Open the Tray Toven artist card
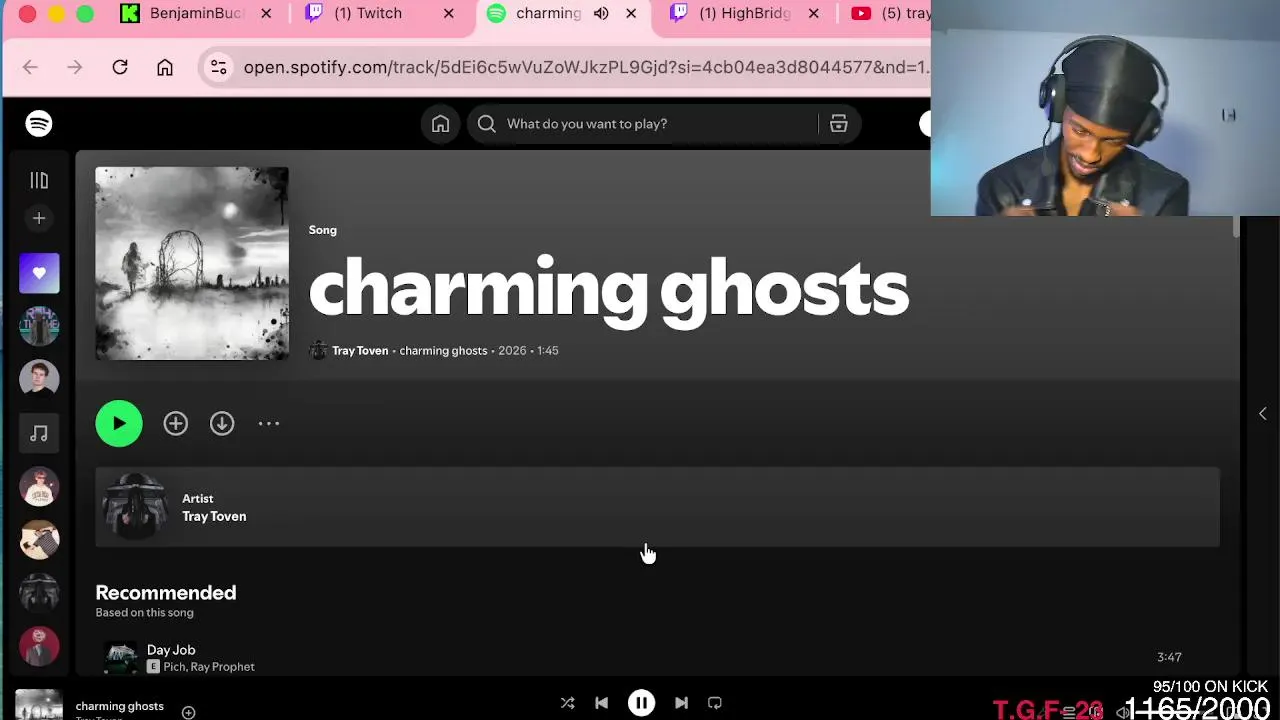 pyautogui.click(x=657, y=507)
